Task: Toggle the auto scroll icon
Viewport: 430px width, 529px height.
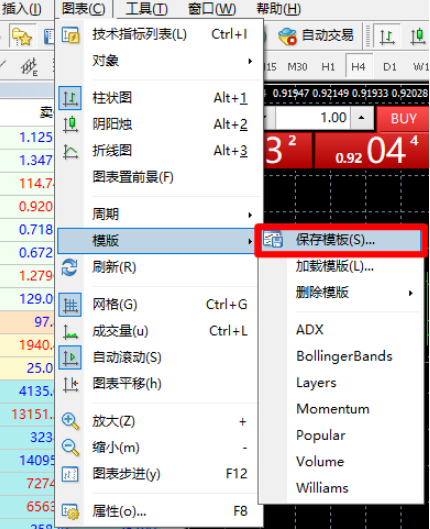Action: pyautogui.click(x=70, y=357)
